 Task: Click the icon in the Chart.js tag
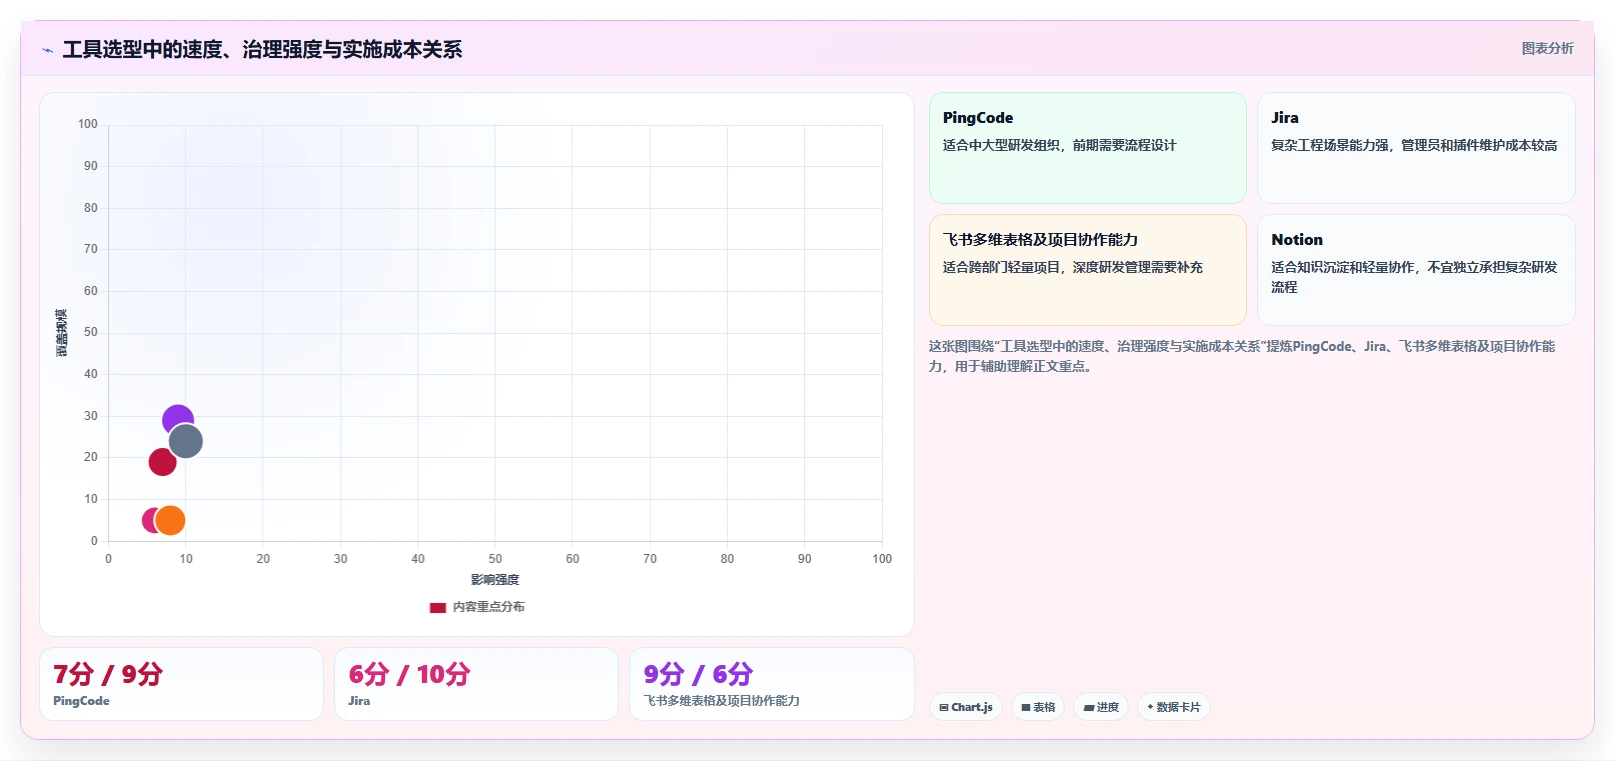pos(943,708)
